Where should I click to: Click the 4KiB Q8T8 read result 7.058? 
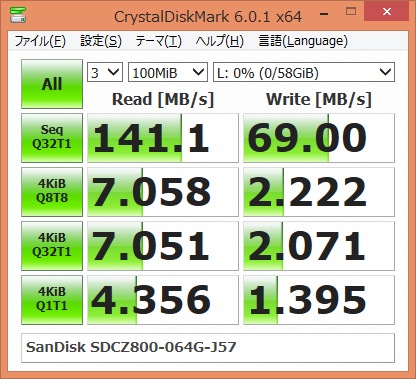click(x=163, y=192)
